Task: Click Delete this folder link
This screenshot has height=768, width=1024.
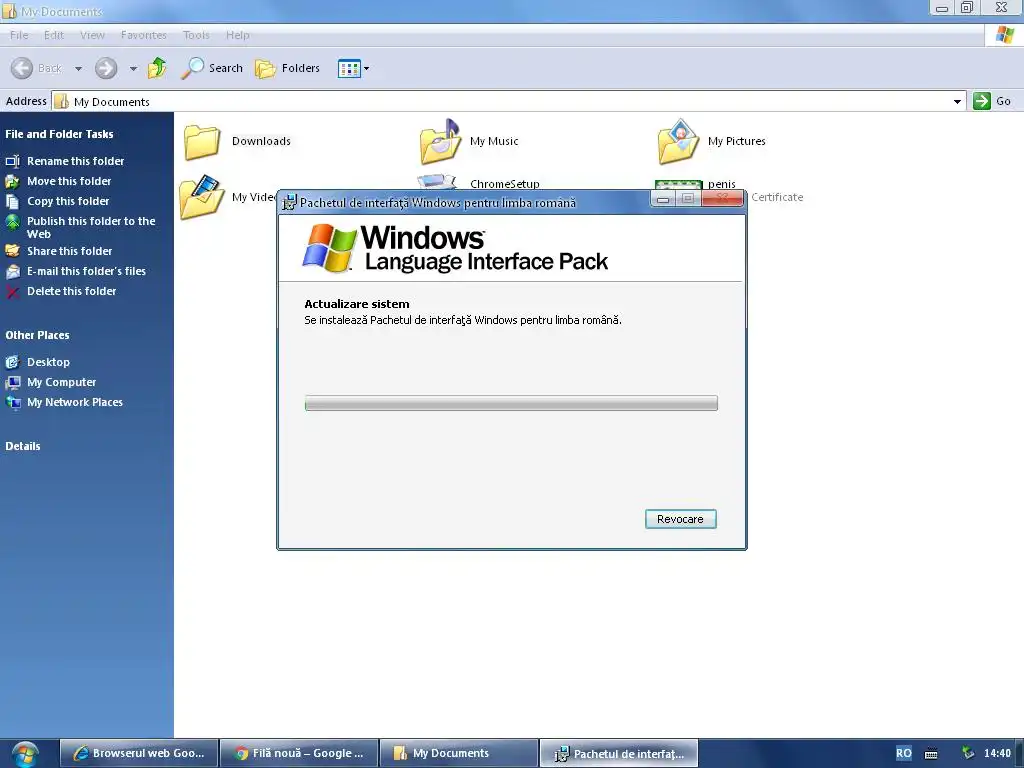Action: pos(71,291)
